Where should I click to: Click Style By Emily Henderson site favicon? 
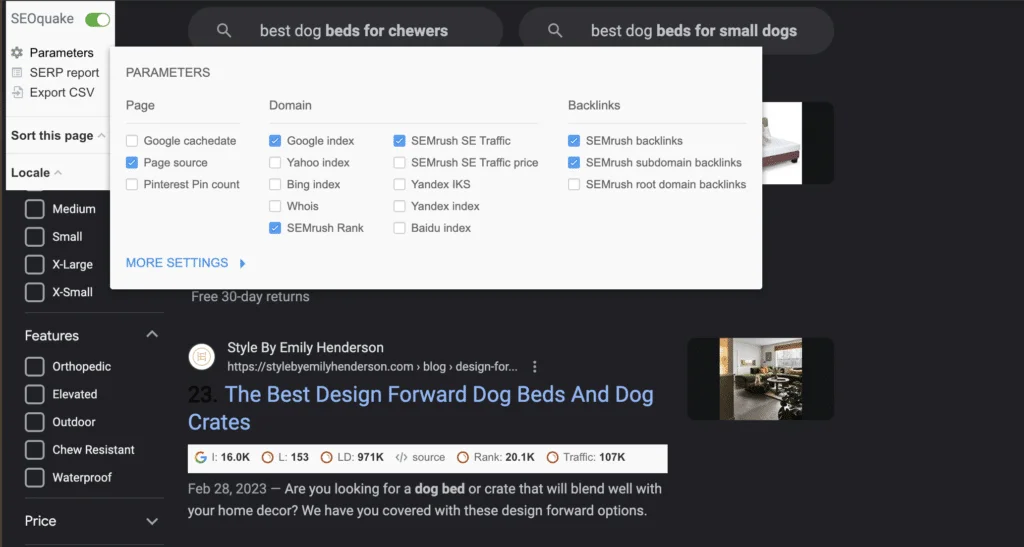pyautogui.click(x=202, y=357)
